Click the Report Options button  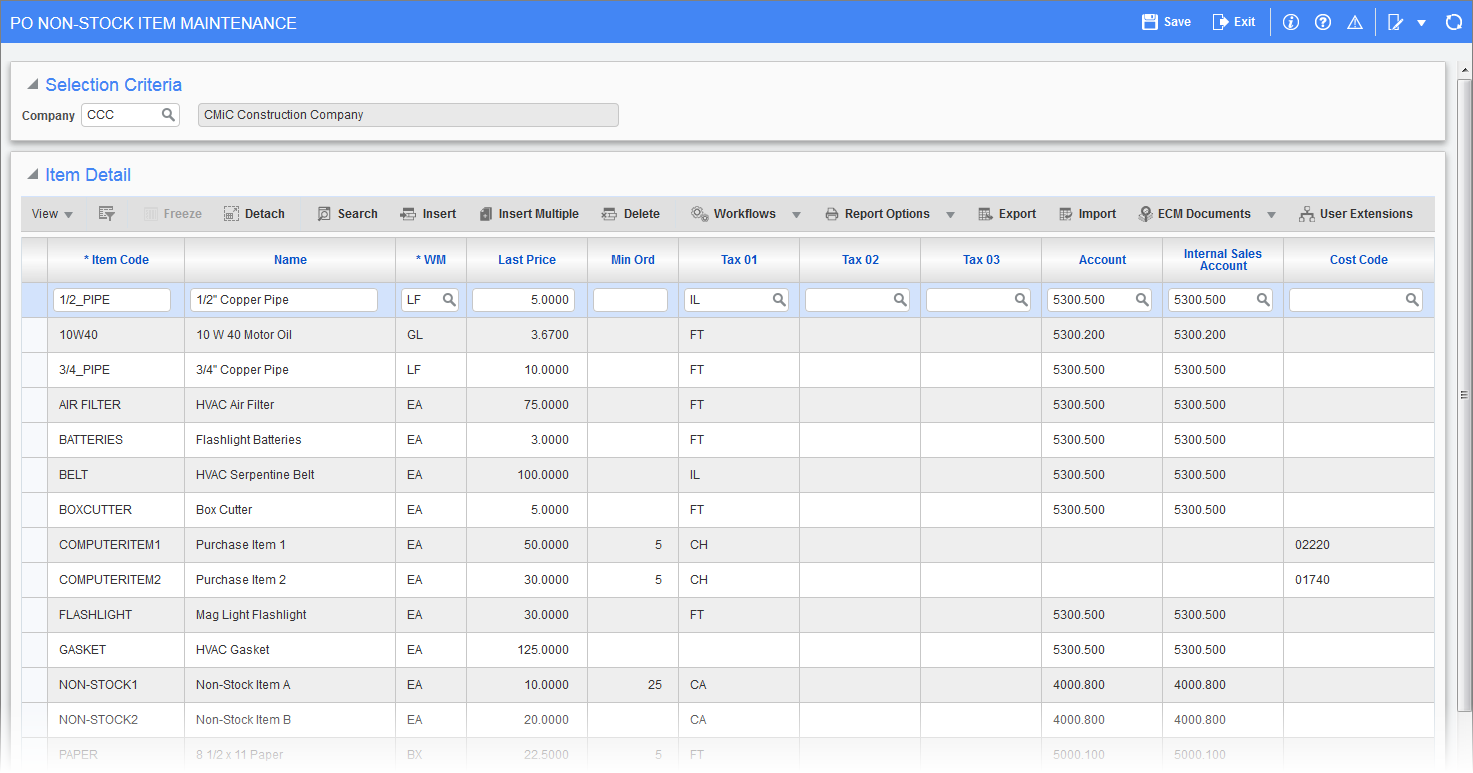pyautogui.click(x=877, y=214)
